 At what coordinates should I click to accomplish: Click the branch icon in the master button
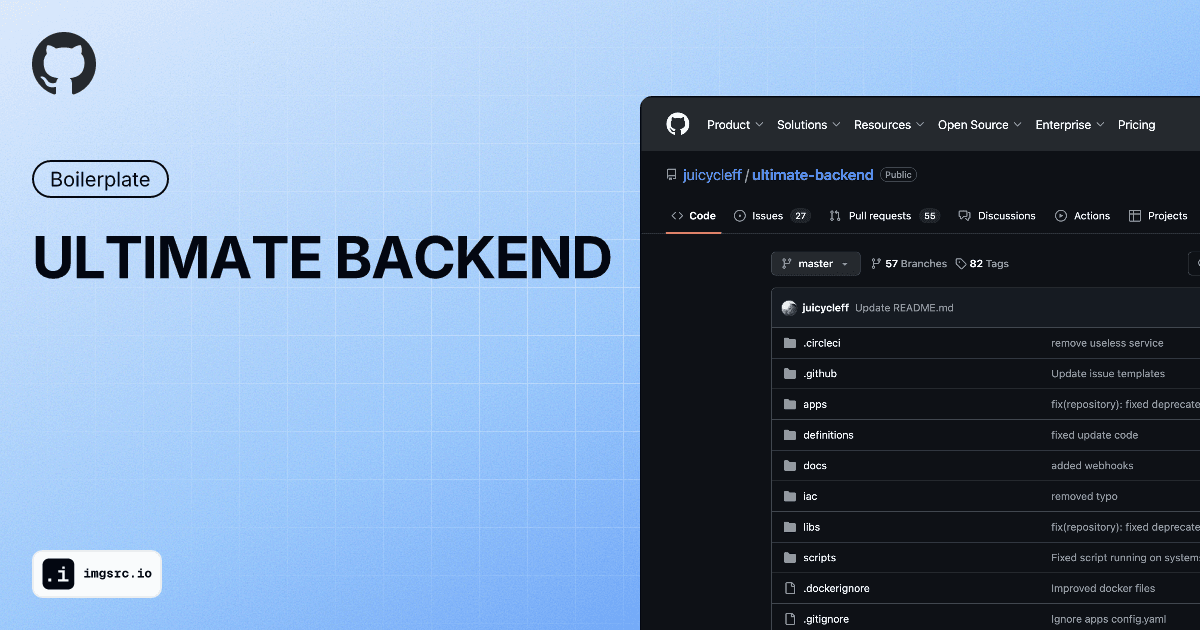coord(786,264)
